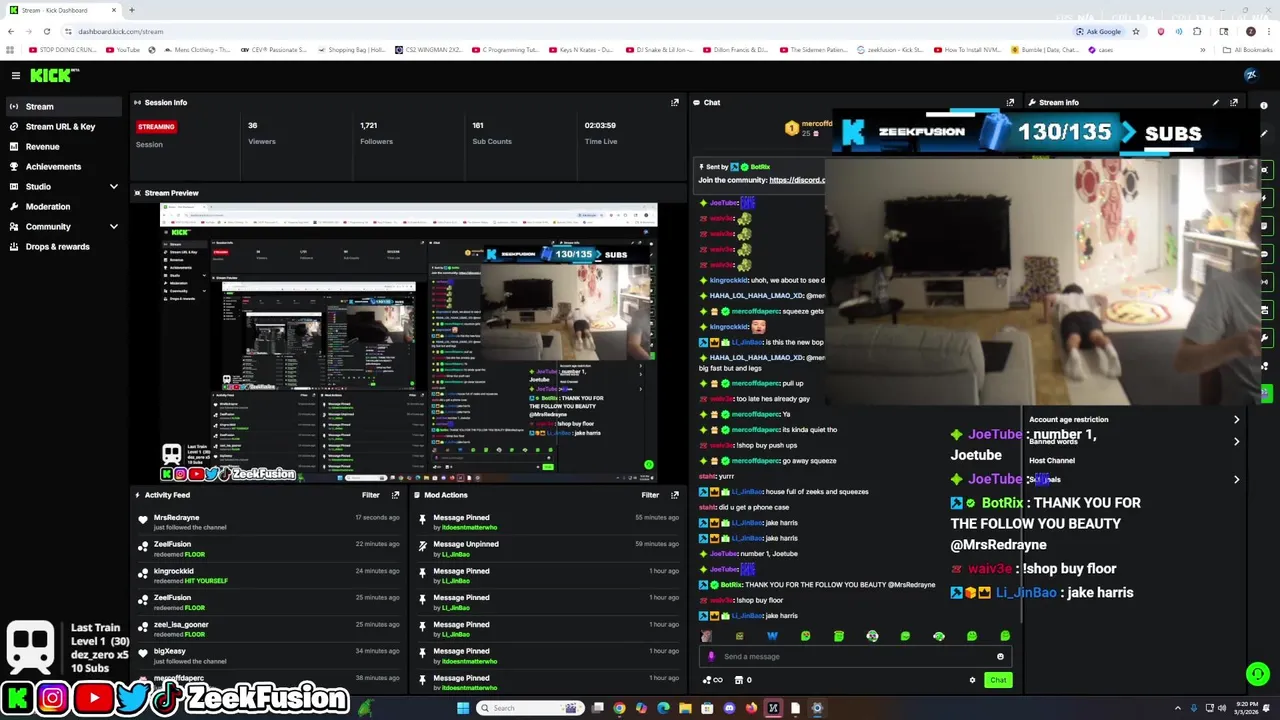This screenshot has width=1280, height=720.
Task: Open the shop icon showing 0
Action: (743, 680)
